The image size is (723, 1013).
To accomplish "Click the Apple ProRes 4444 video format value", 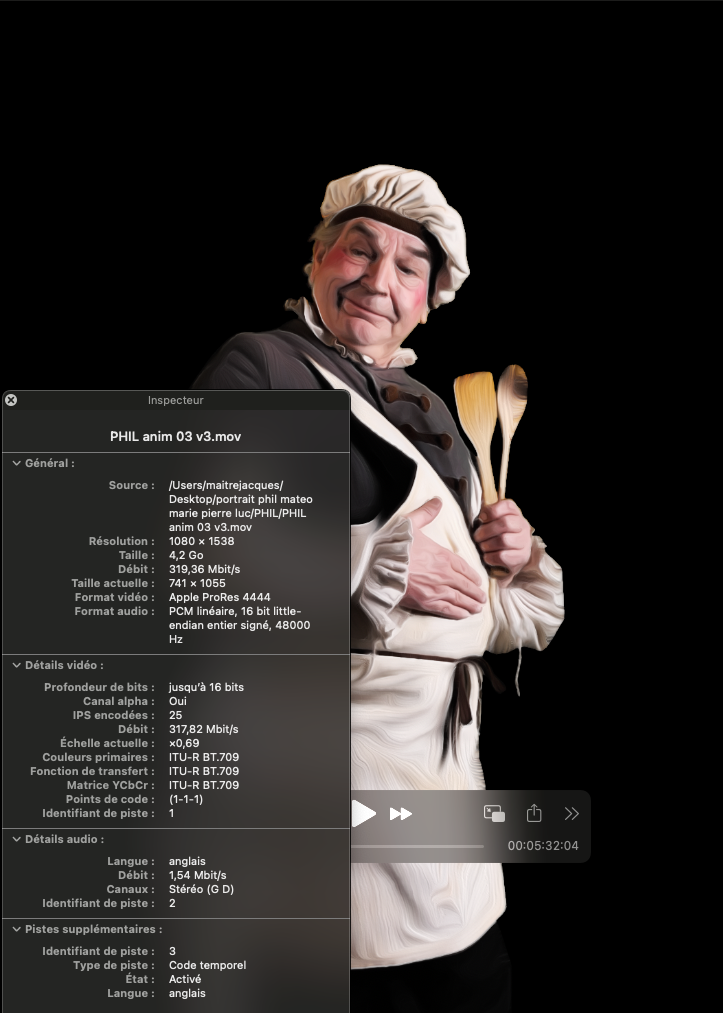I will click(x=219, y=597).
